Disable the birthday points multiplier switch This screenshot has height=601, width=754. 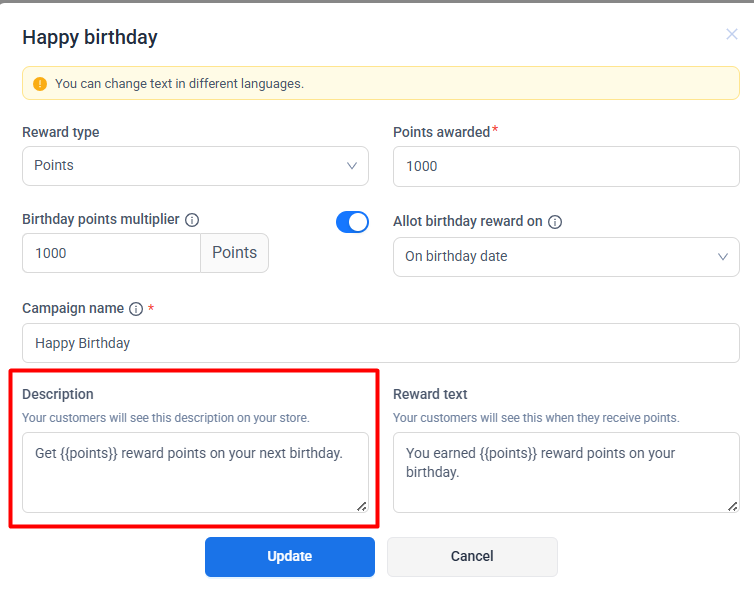click(x=352, y=222)
